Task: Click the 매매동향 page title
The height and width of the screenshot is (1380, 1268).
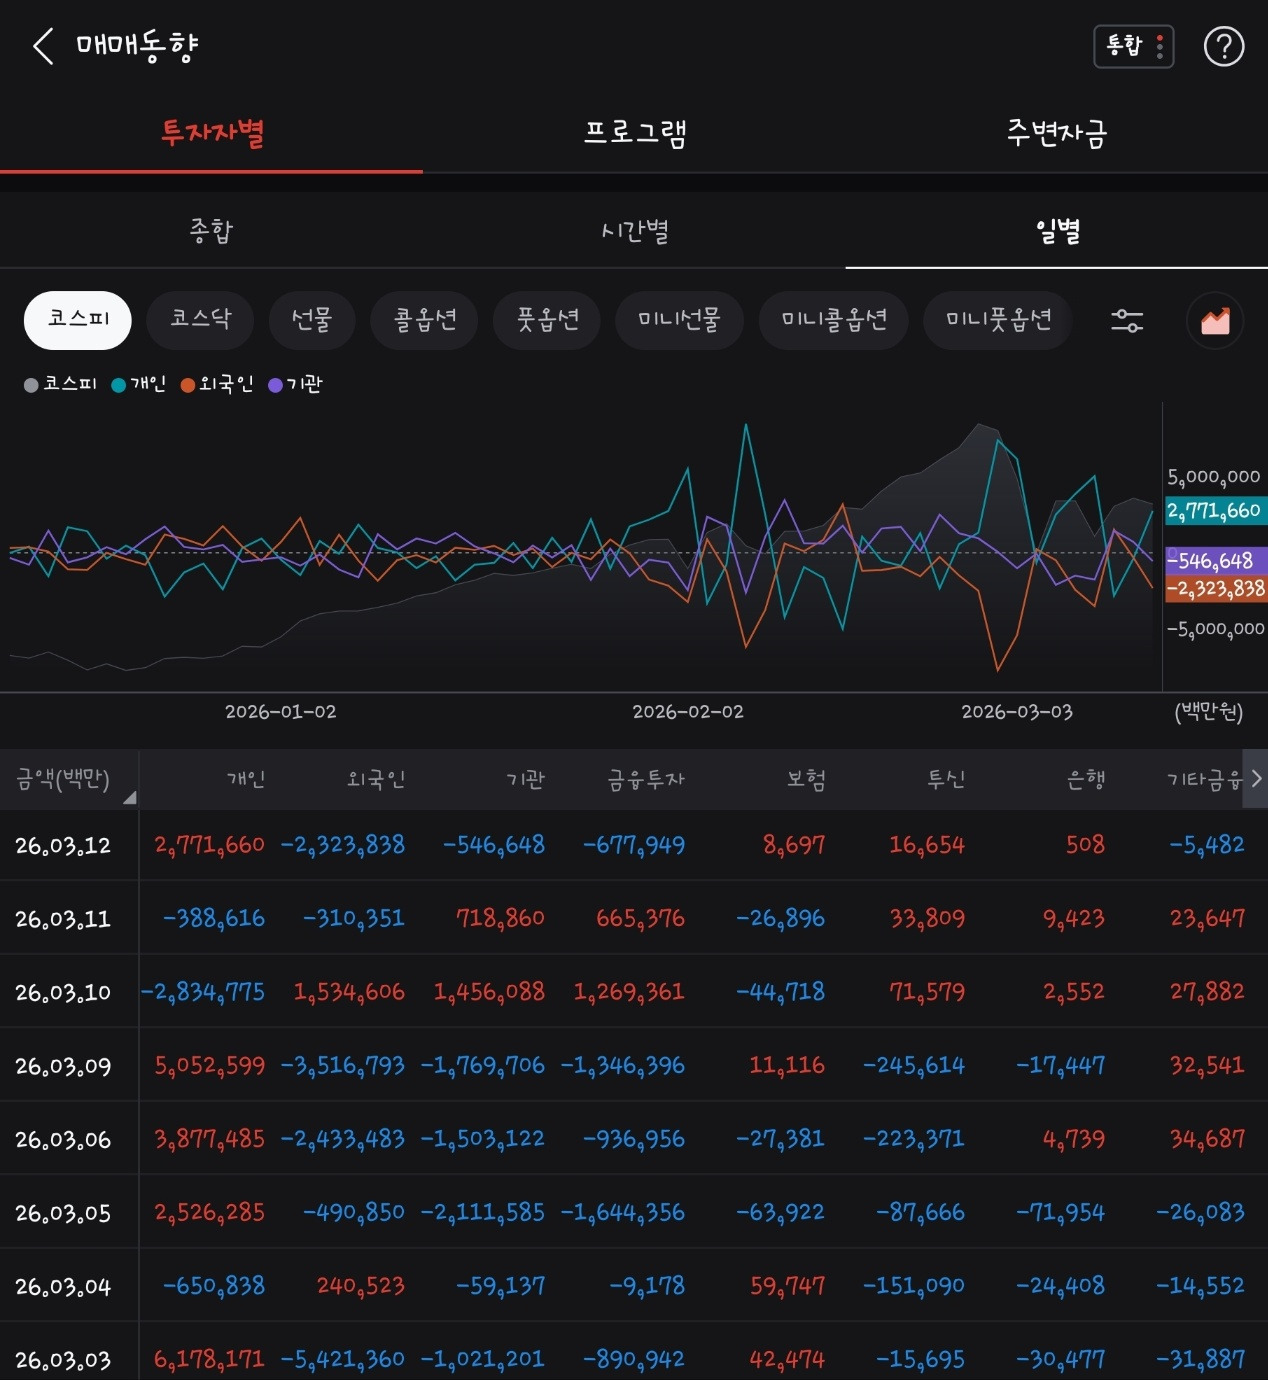Action: click(137, 46)
